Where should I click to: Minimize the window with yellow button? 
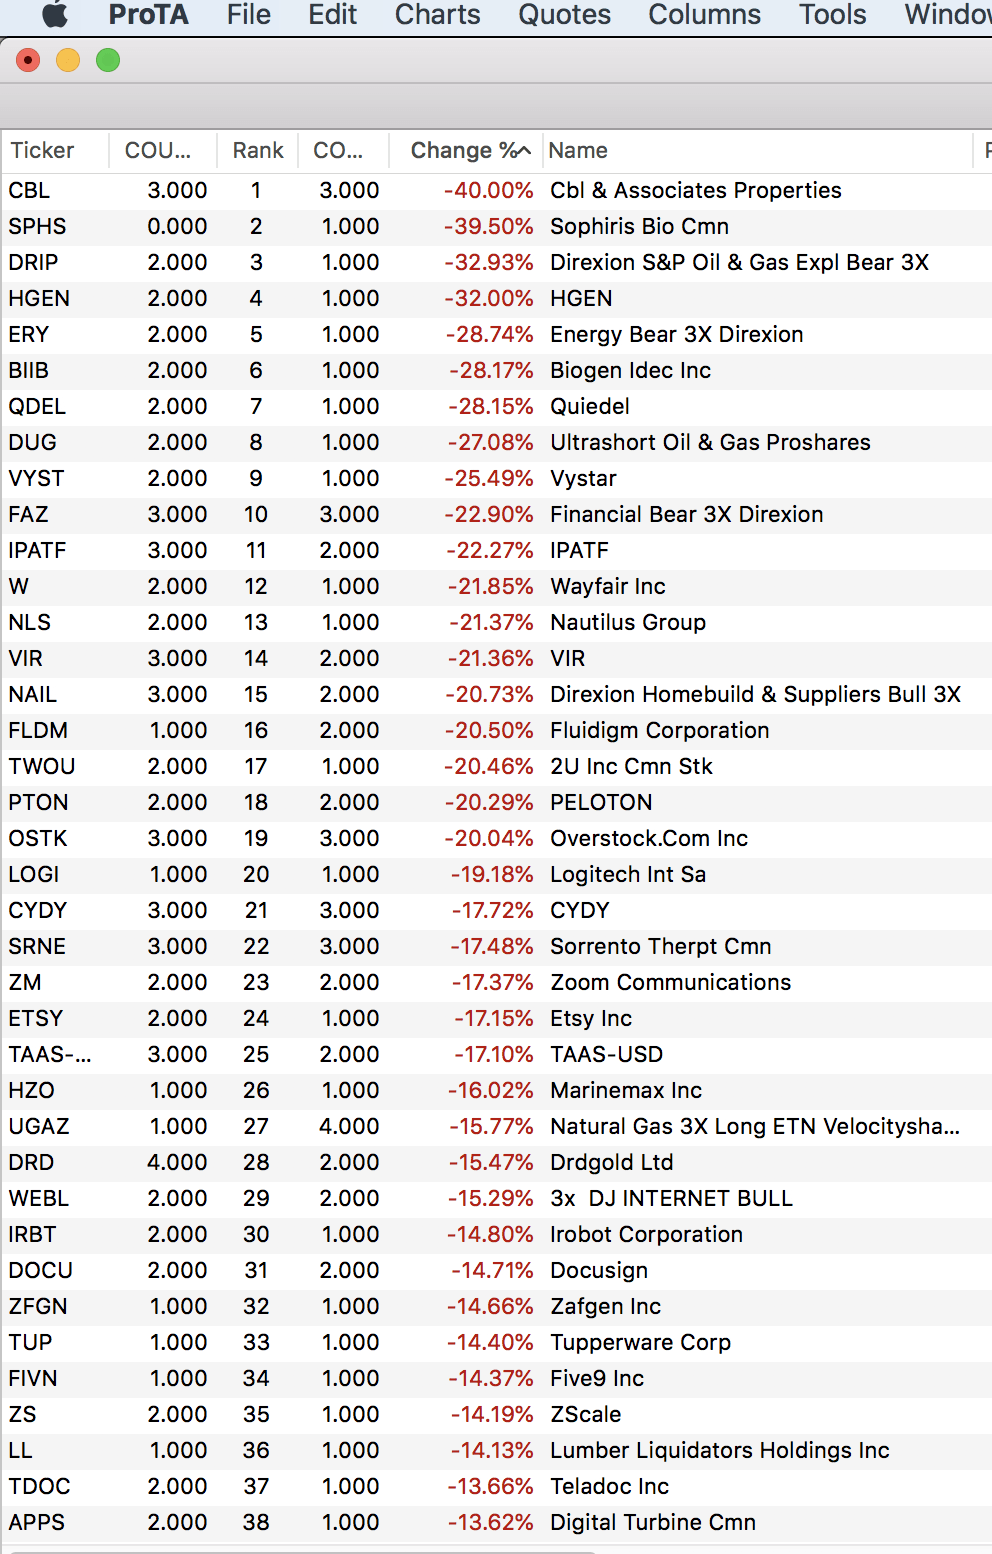[x=68, y=61]
